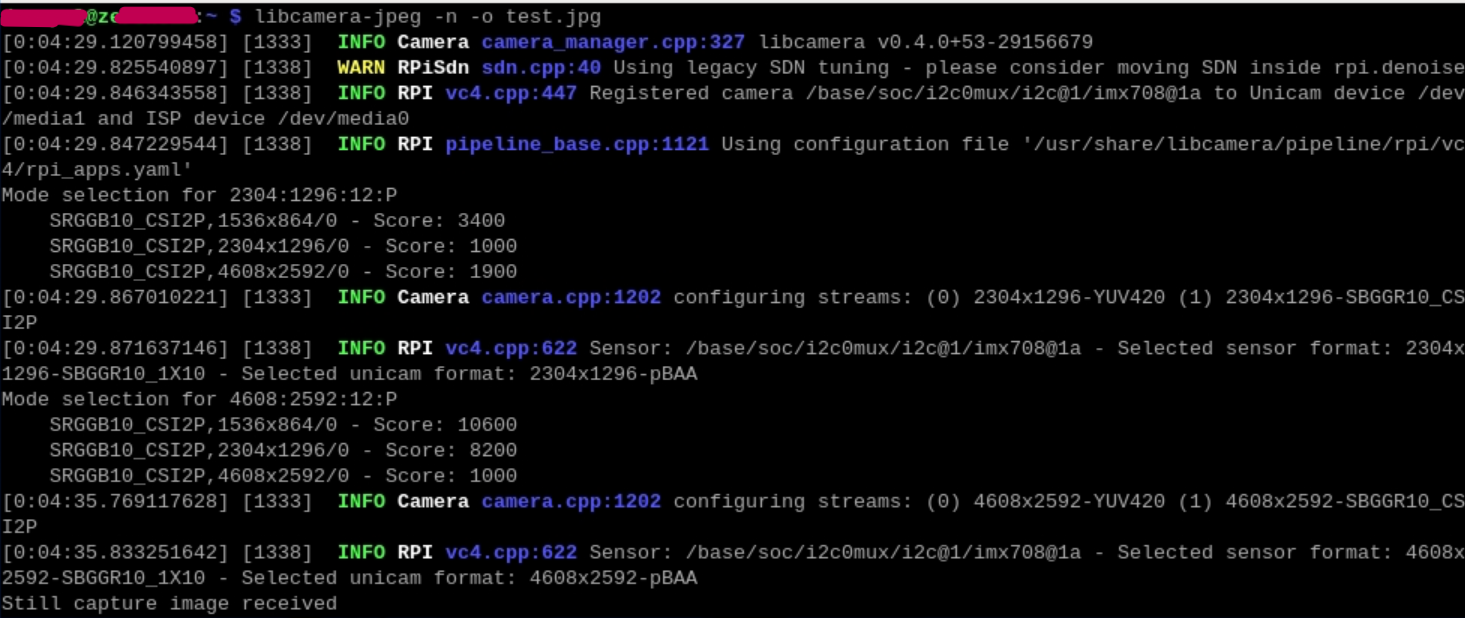Click 'Selected unicam format: 2304x1296-pBAA' text
The image size is (1465, 618).
[x=469, y=374]
